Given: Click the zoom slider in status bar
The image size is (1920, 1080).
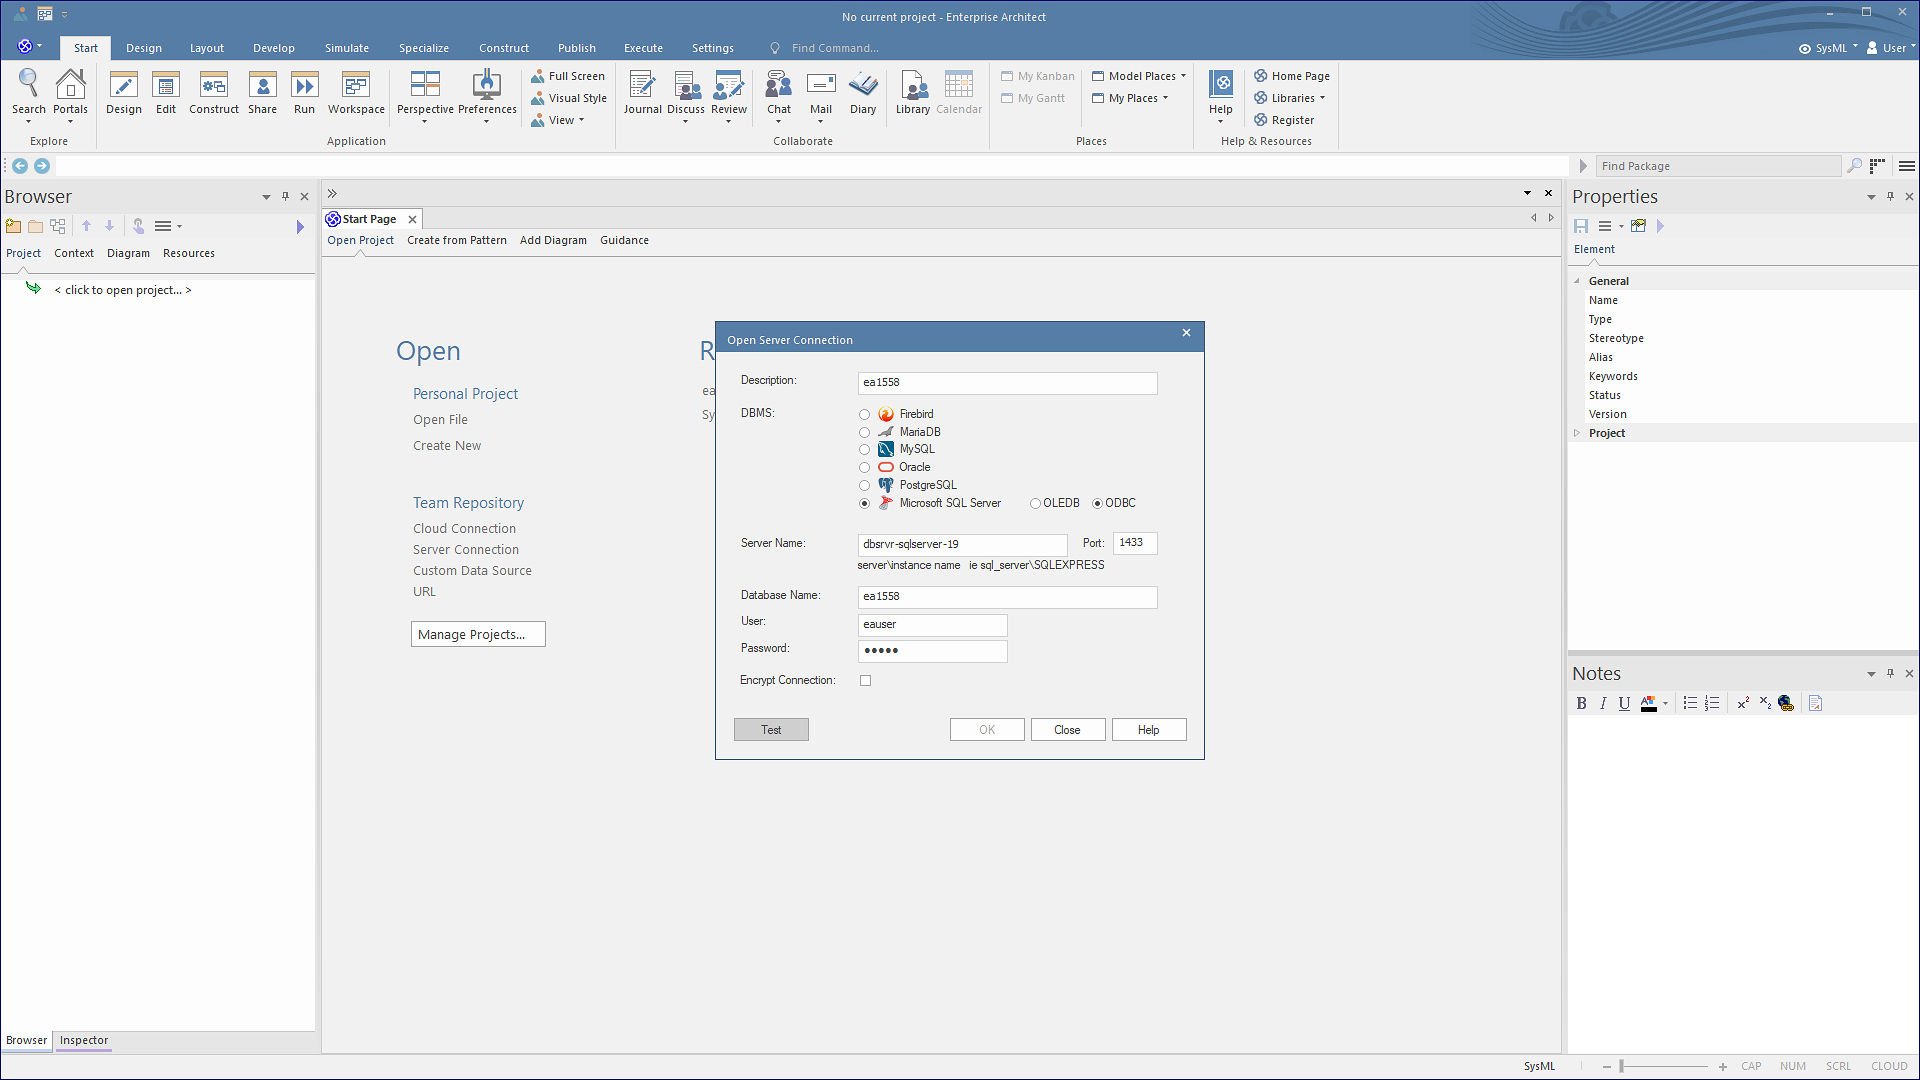Looking at the screenshot, I should click(x=1622, y=1066).
